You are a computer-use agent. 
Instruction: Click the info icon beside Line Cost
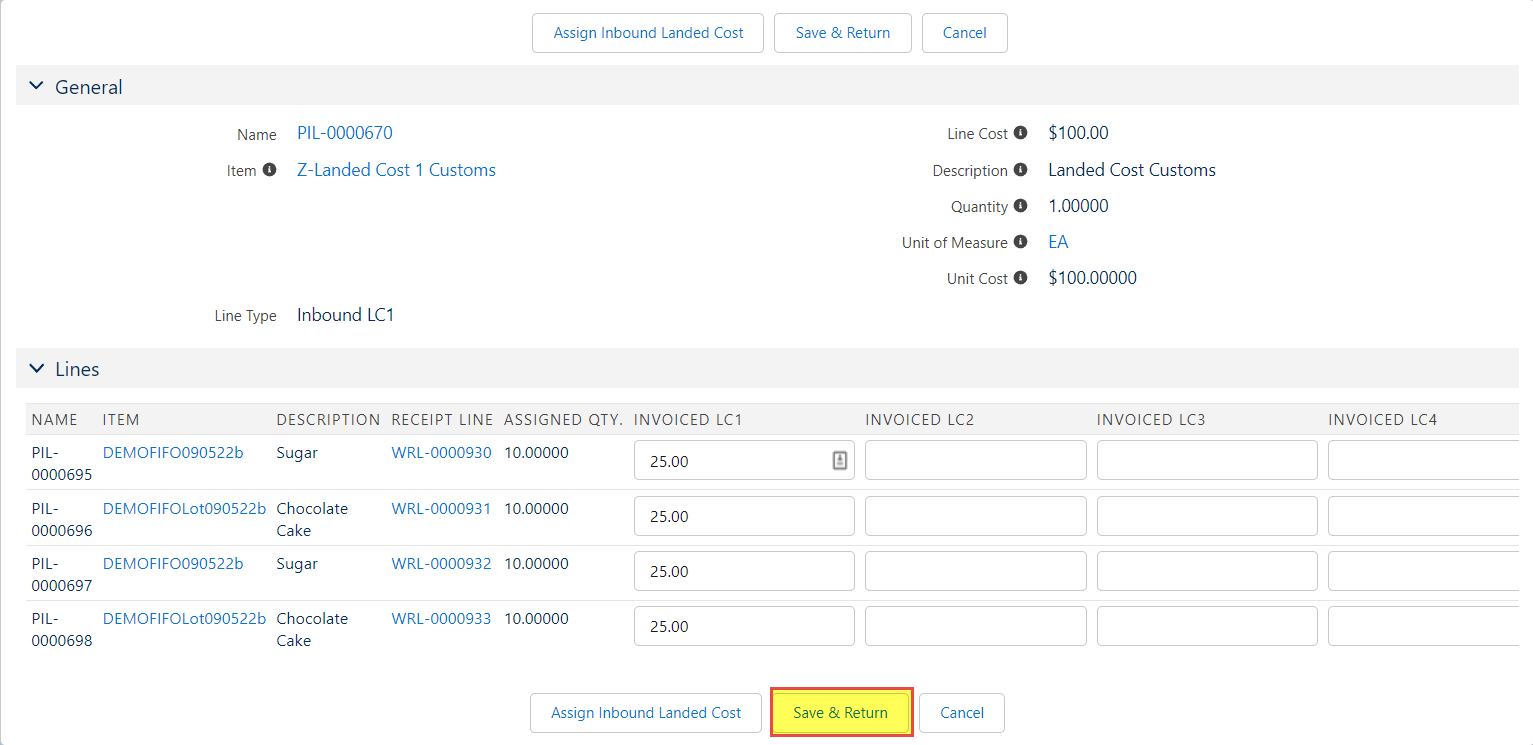[x=1020, y=133]
